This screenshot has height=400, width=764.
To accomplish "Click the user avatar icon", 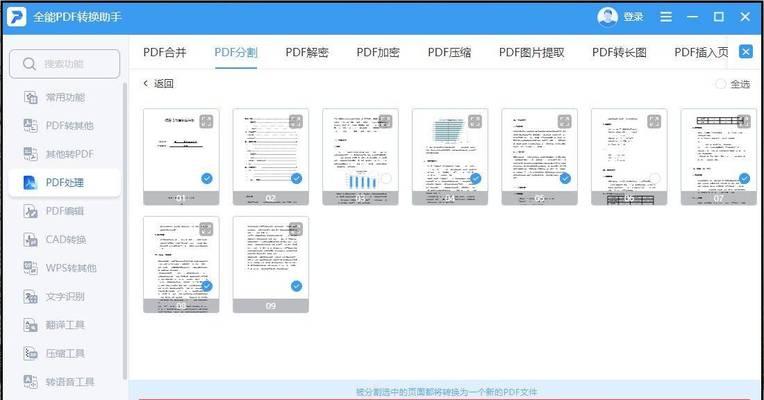I will [607, 17].
